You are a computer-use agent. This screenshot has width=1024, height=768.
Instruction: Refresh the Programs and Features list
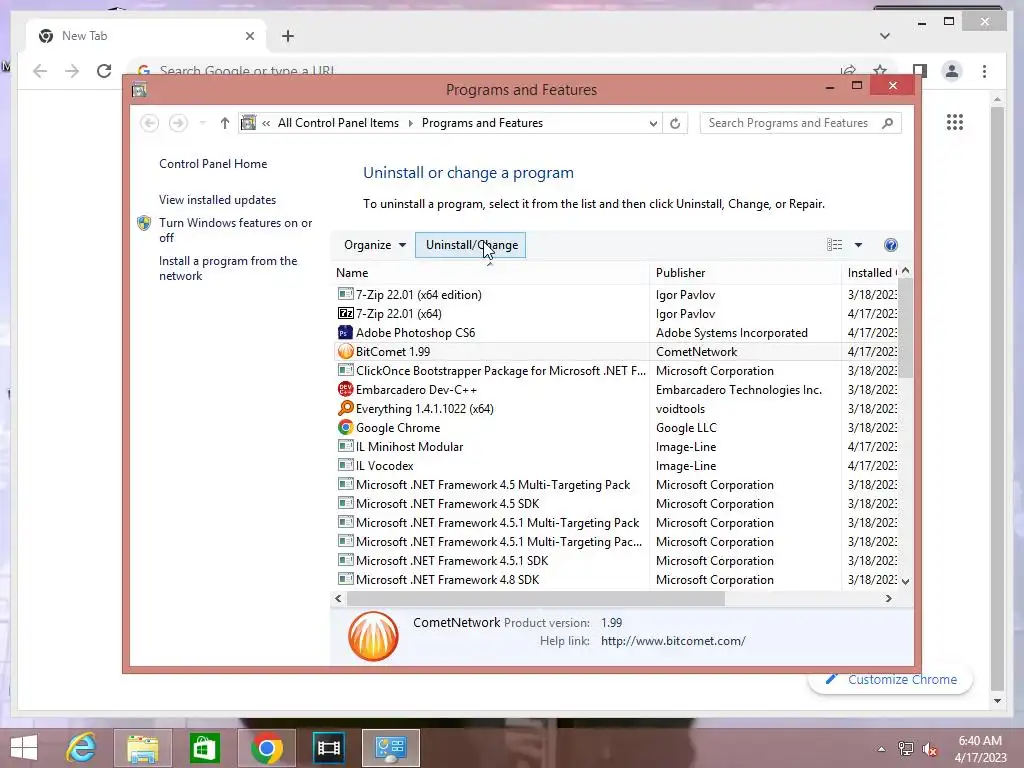pos(675,123)
